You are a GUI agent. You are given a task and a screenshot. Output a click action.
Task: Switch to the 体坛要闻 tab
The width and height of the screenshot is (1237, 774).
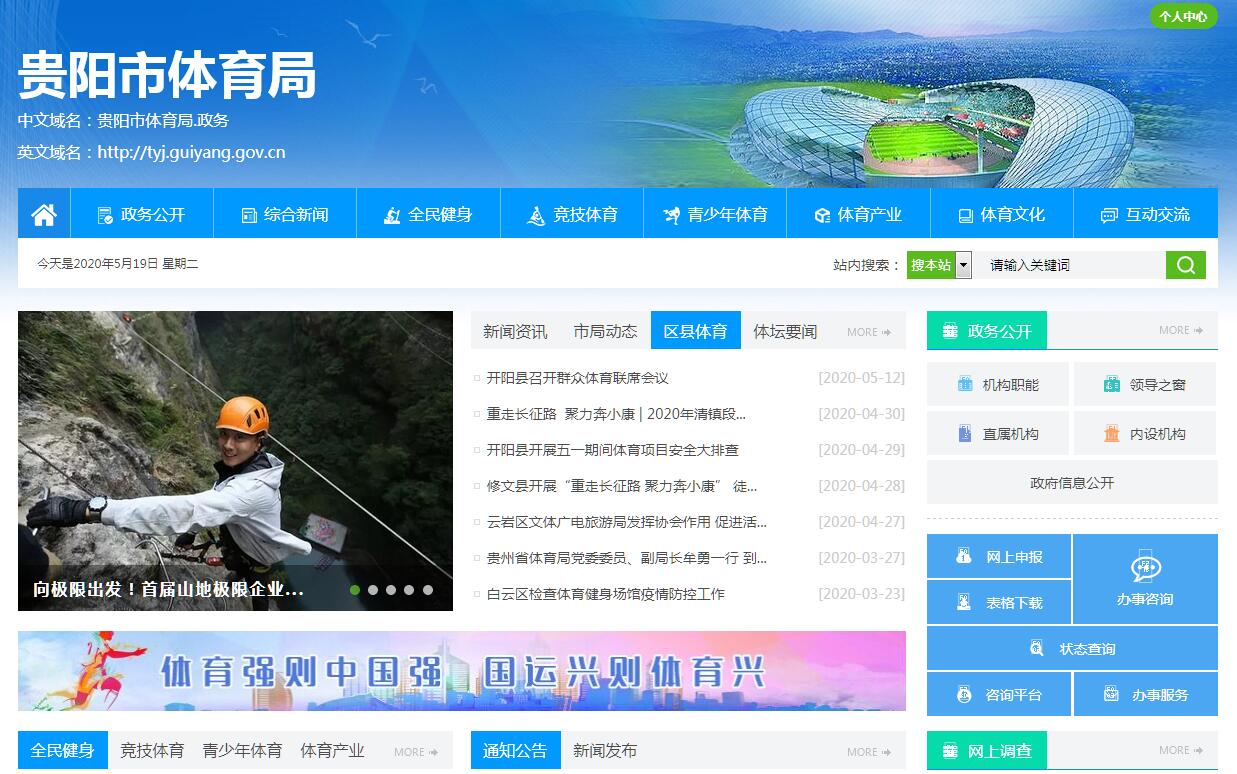[x=785, y=331]
